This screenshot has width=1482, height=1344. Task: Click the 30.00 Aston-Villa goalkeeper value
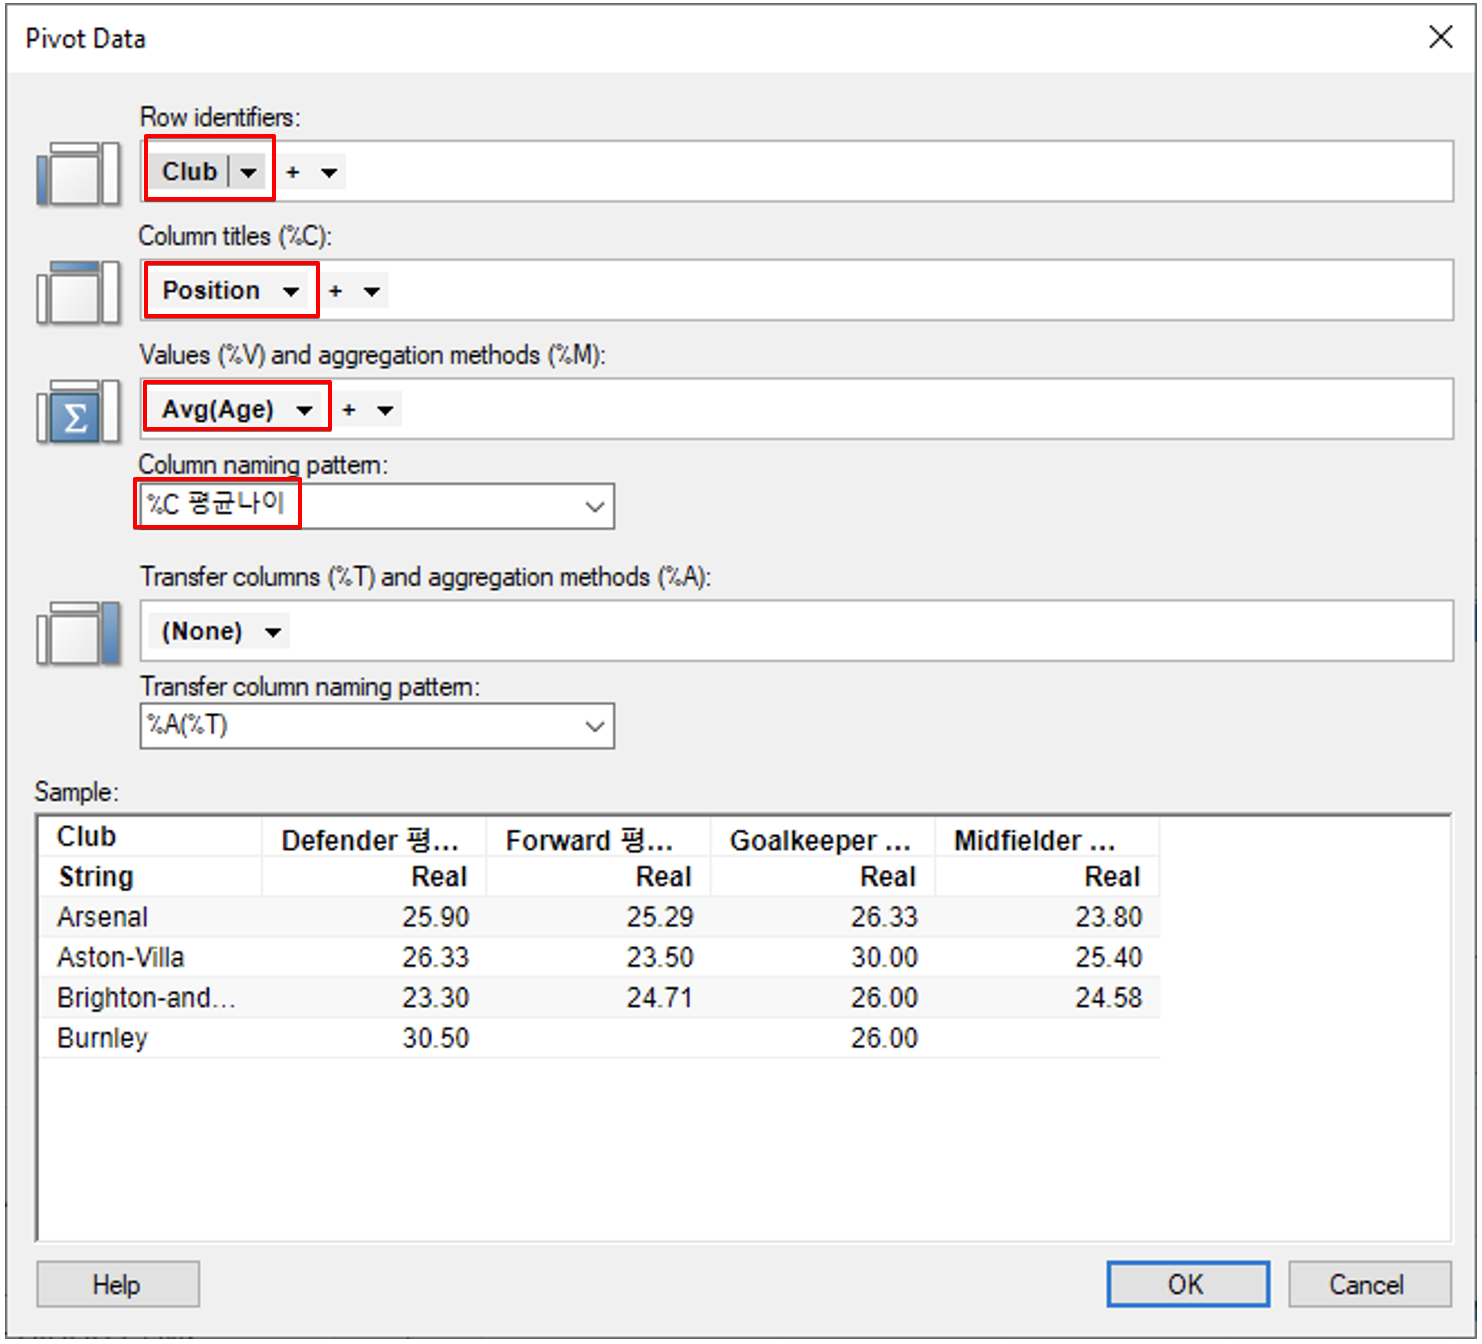(885, 958)
